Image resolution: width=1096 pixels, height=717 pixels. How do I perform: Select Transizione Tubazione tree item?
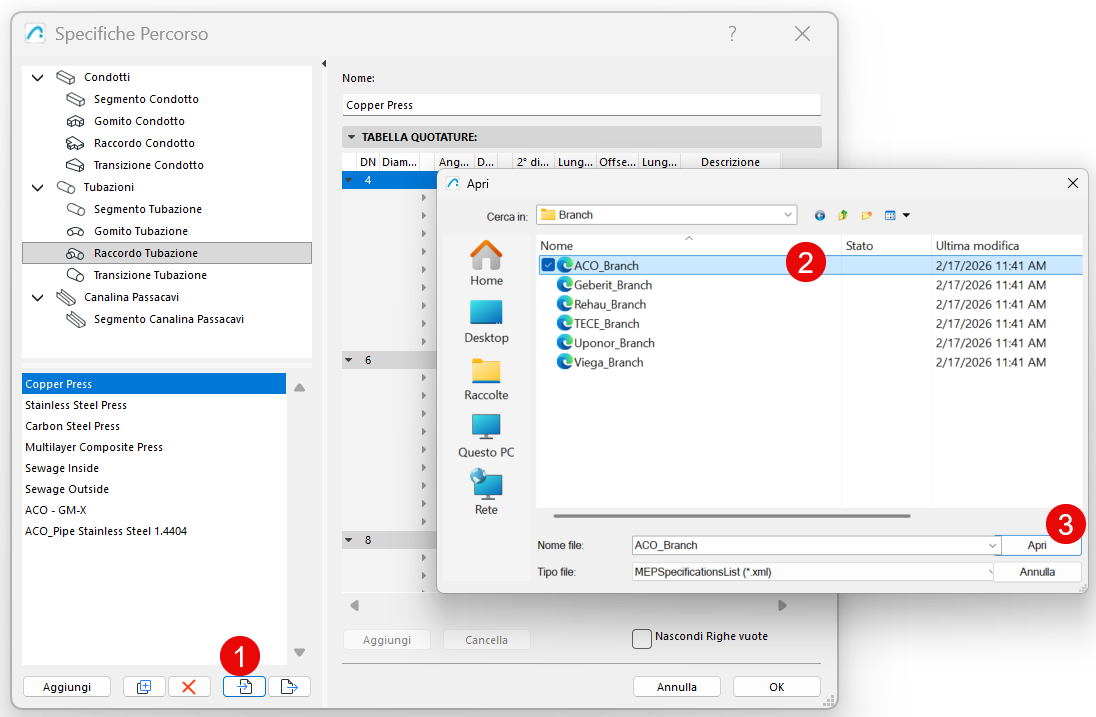point(150,275)
